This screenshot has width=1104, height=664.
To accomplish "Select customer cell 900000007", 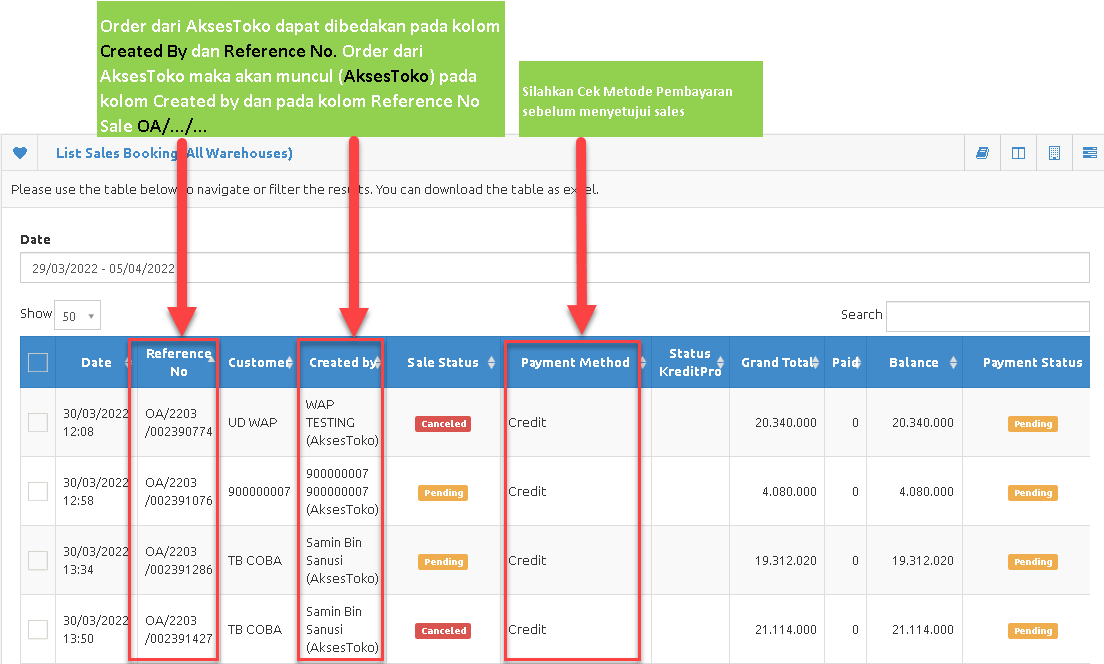I will click(x=258, y=491).
